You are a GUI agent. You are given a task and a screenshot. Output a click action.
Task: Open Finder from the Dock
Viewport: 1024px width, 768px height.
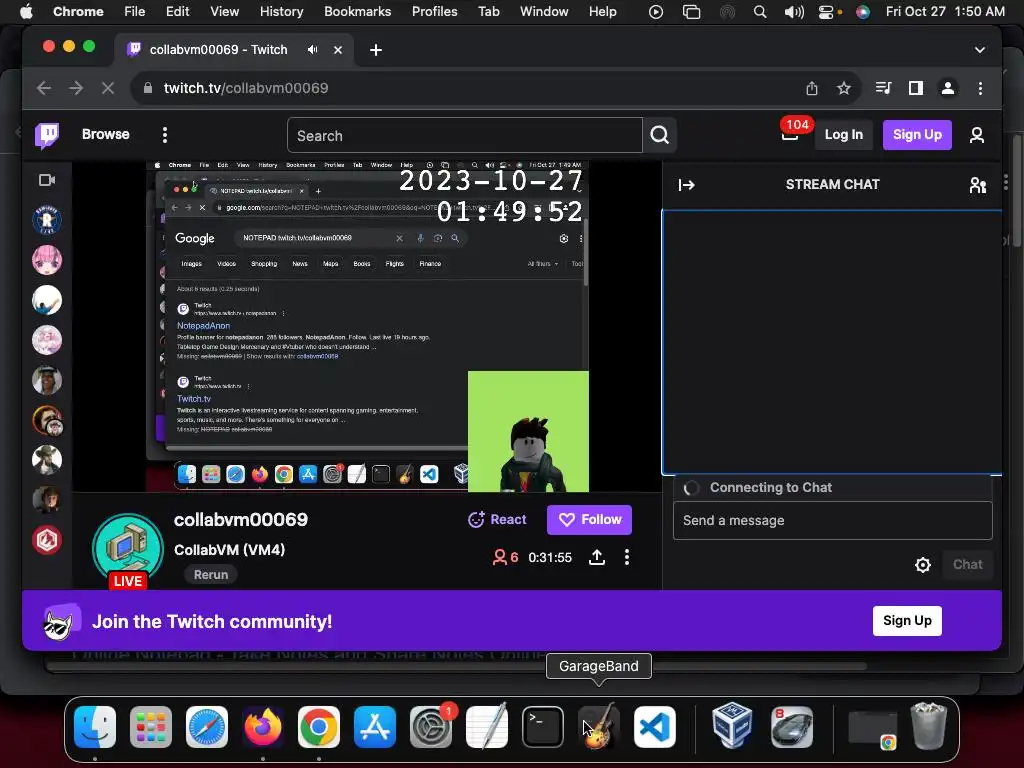pos(95,727)
